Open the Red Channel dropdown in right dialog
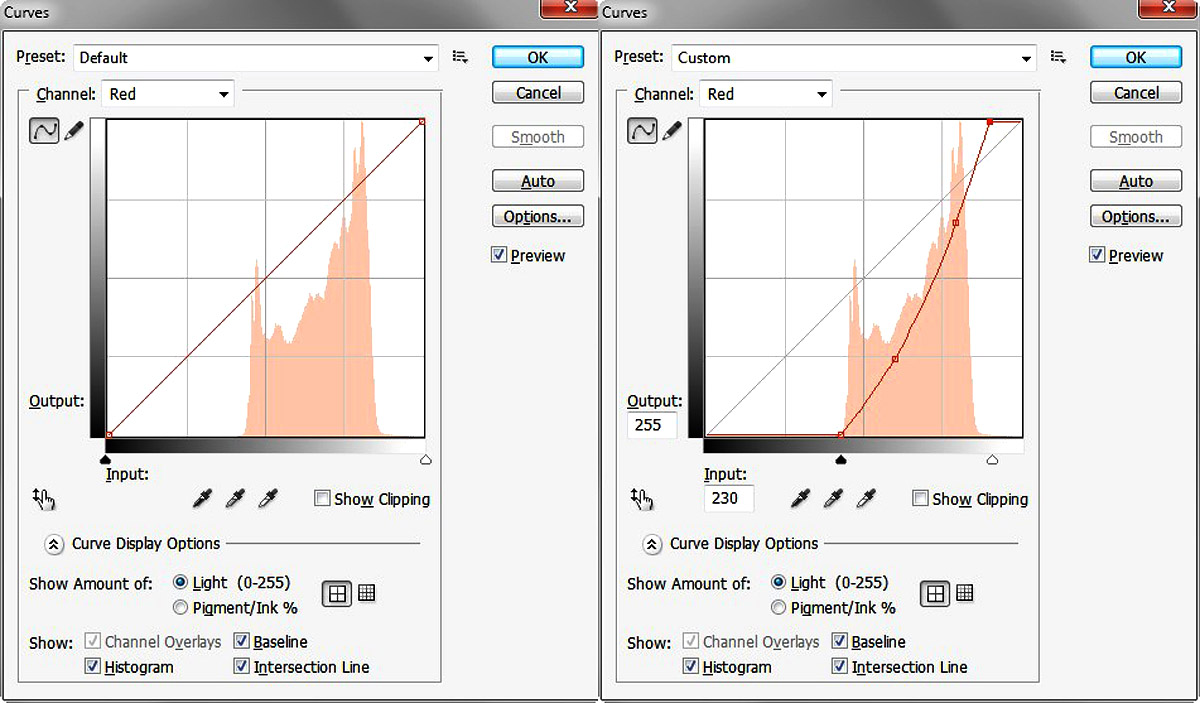 coord(766,94)
